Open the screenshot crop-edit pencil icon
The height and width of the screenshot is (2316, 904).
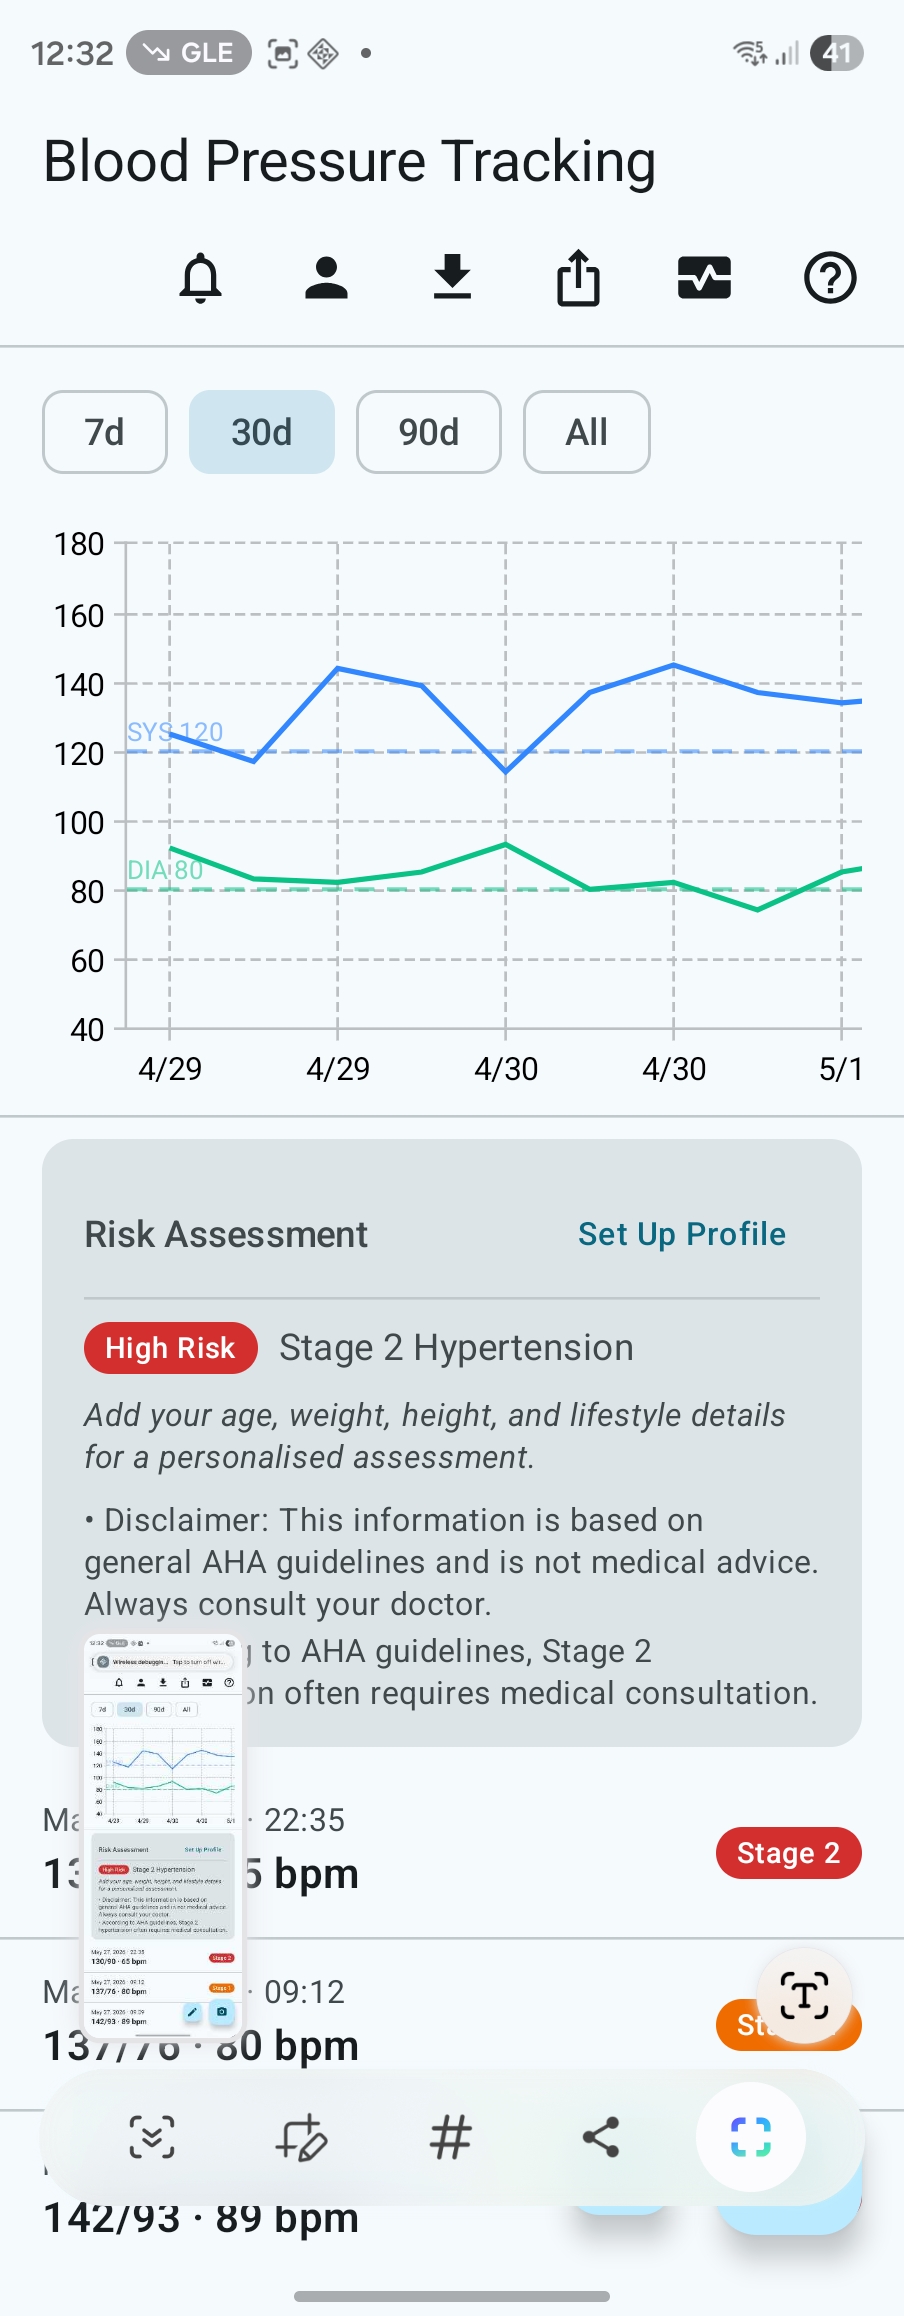(301, 2137)
